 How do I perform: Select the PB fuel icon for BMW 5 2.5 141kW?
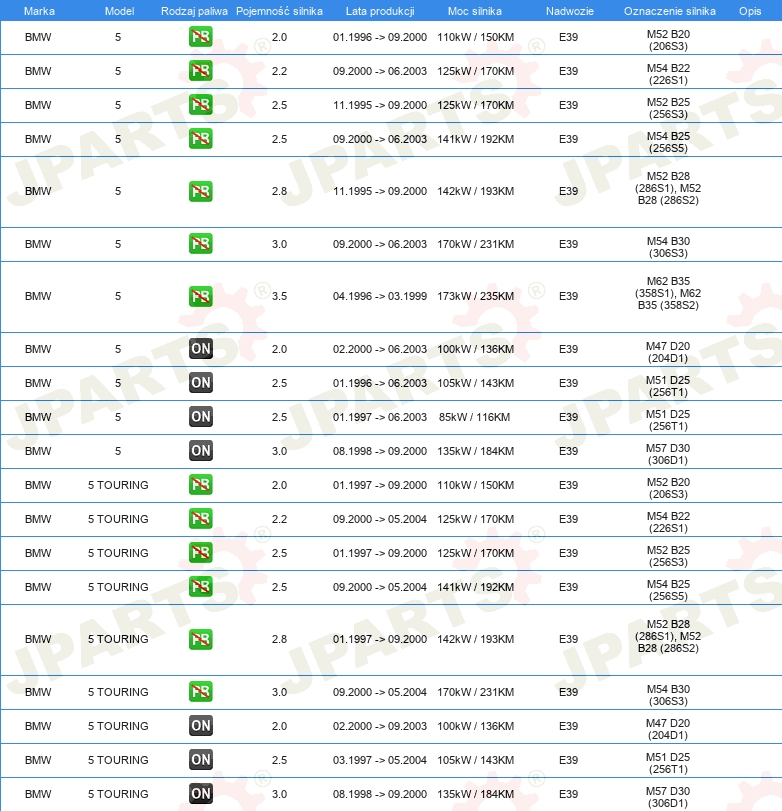201,139
